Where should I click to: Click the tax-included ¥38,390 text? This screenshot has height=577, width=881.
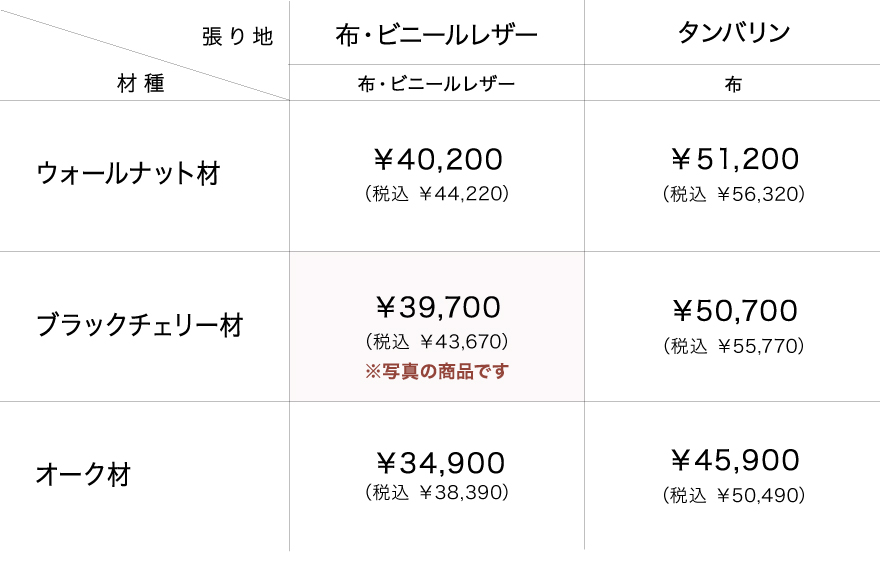[x=437, y=492]
